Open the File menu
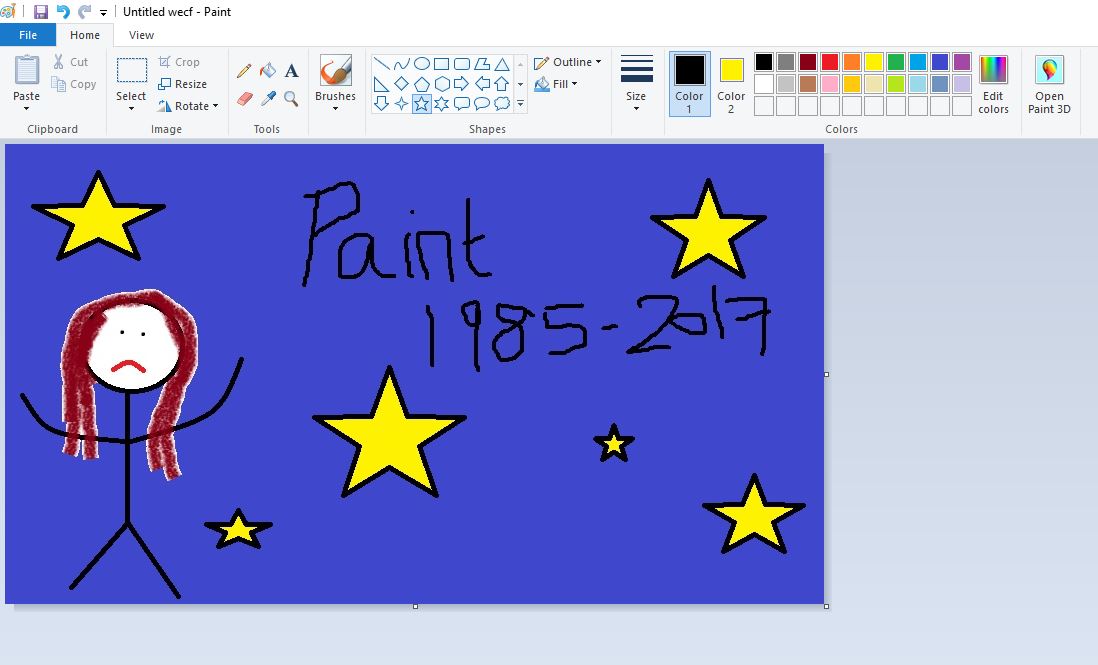Screen dimensions: 1098x665 click(x=28, y=35)
